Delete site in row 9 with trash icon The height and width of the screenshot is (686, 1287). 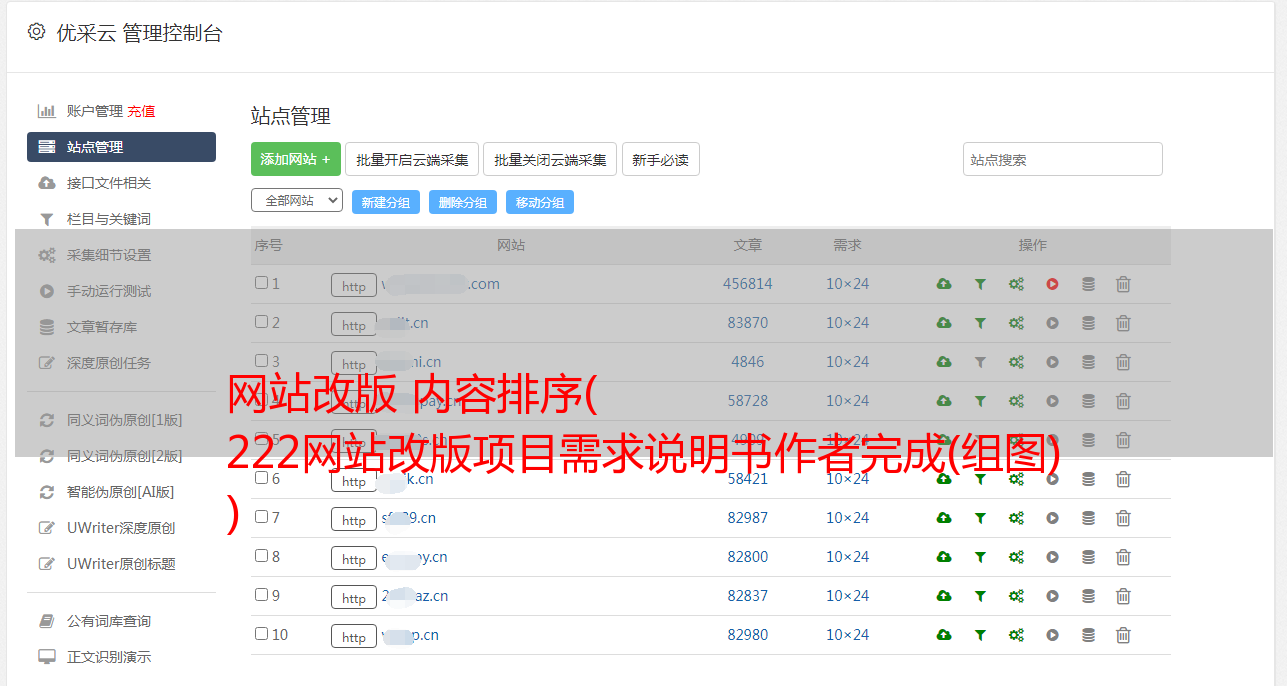(1123, 596)
